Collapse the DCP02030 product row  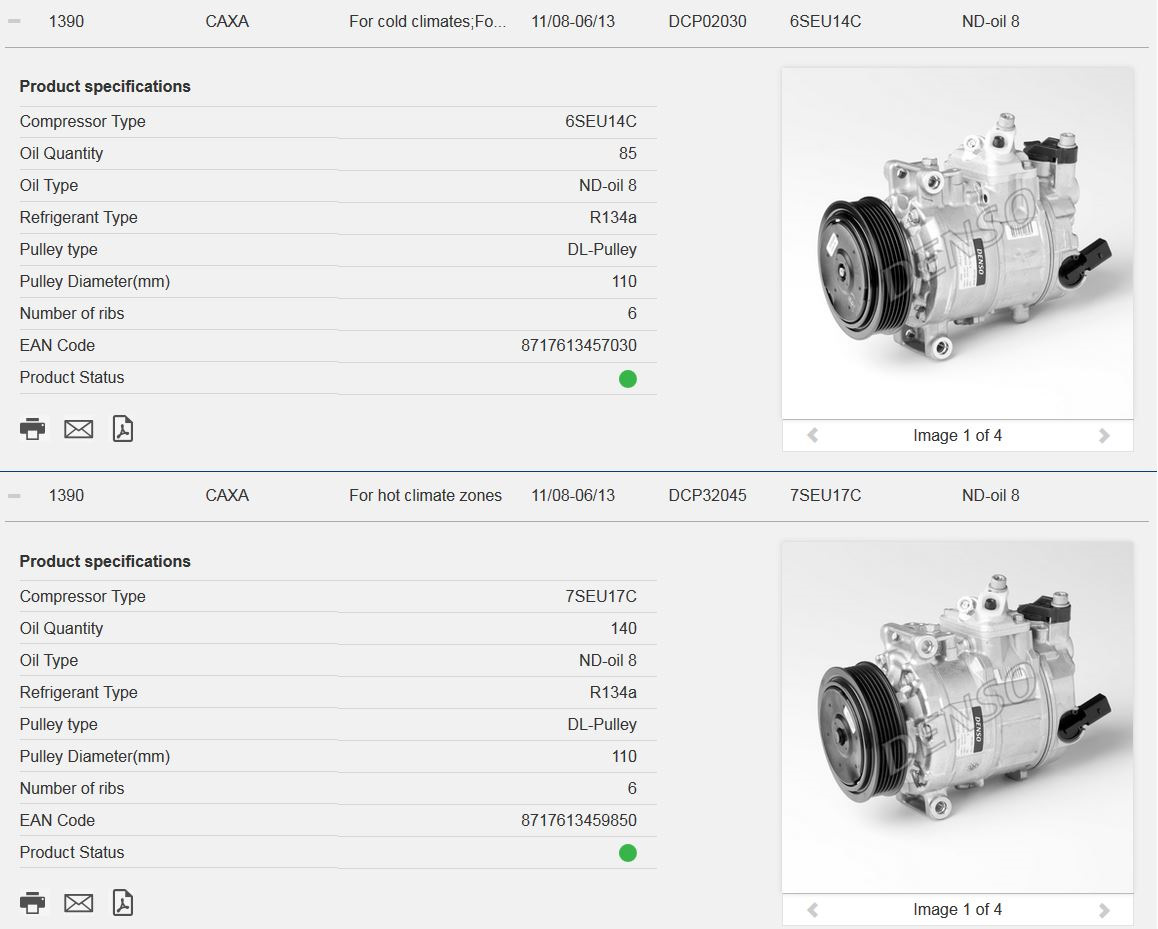14,20
